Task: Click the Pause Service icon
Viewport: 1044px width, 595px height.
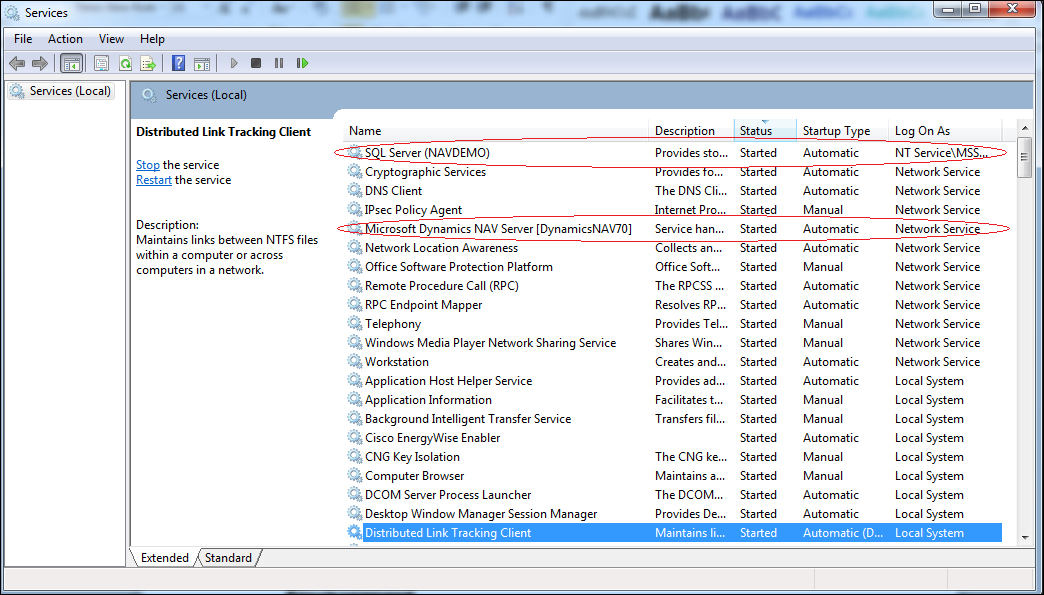Action: tap(279, 63)
